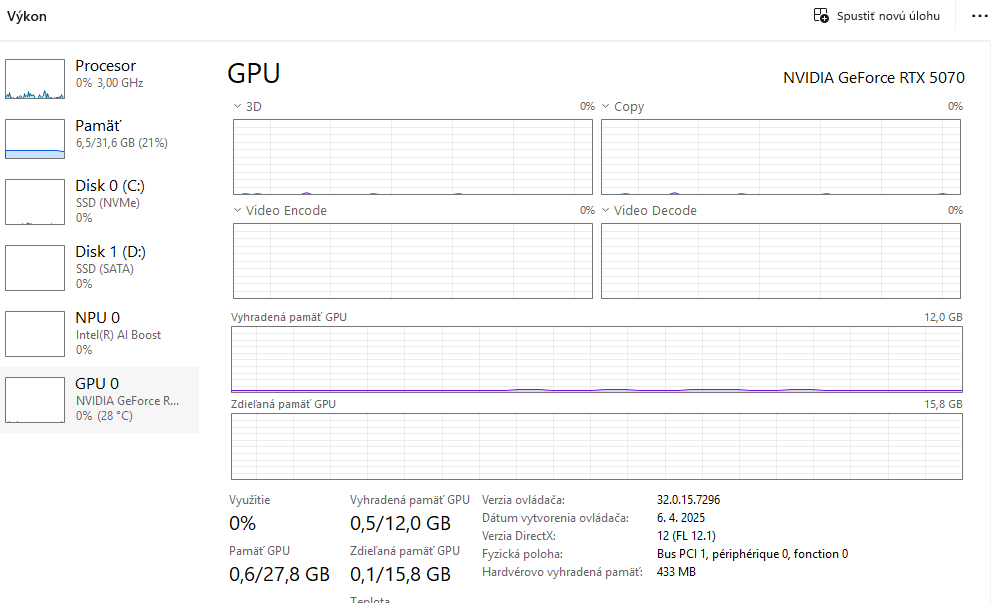Select the Procesor mini graph thumbnail

pyautogui.click(x=35, y=79)
